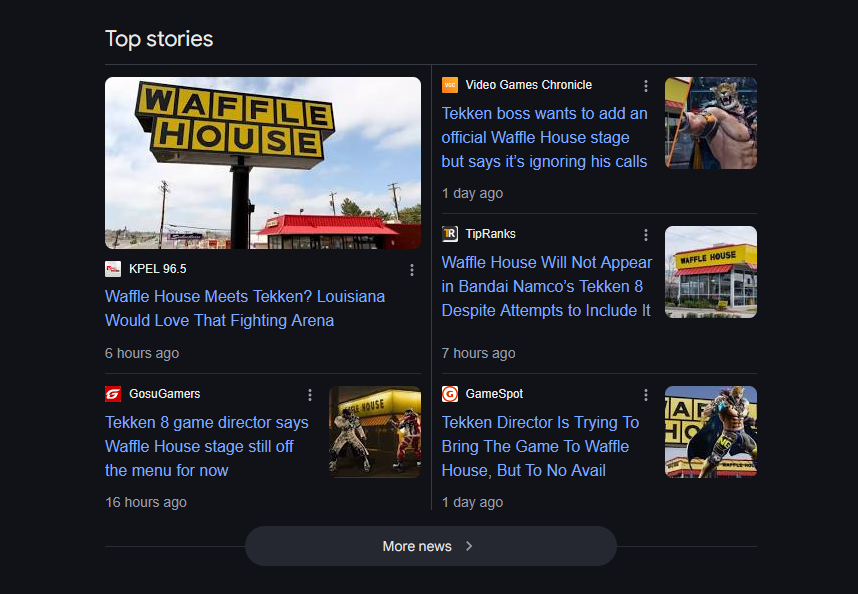
Task: Click the TipRanks TR favicon
Action: [x=450, y=234]
